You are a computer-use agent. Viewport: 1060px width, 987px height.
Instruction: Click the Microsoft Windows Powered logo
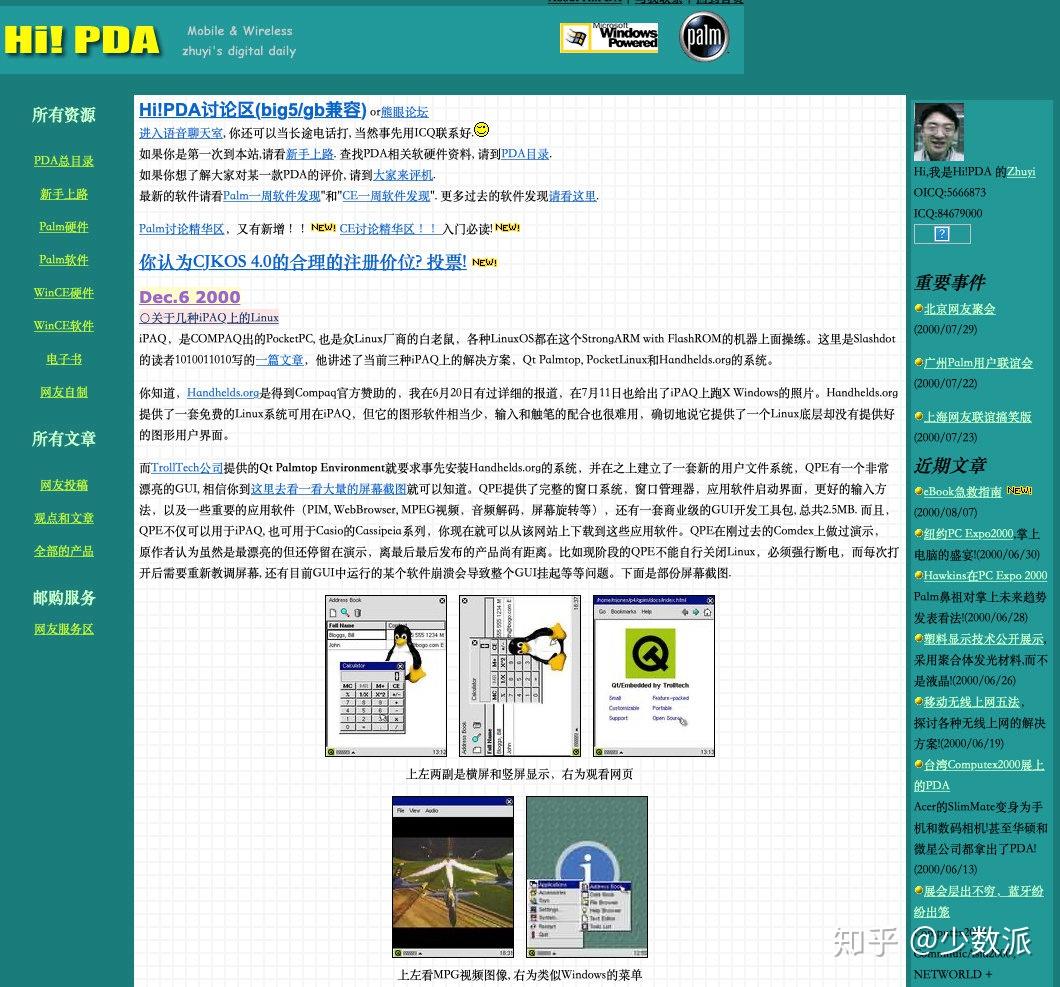tap(609, 38)
